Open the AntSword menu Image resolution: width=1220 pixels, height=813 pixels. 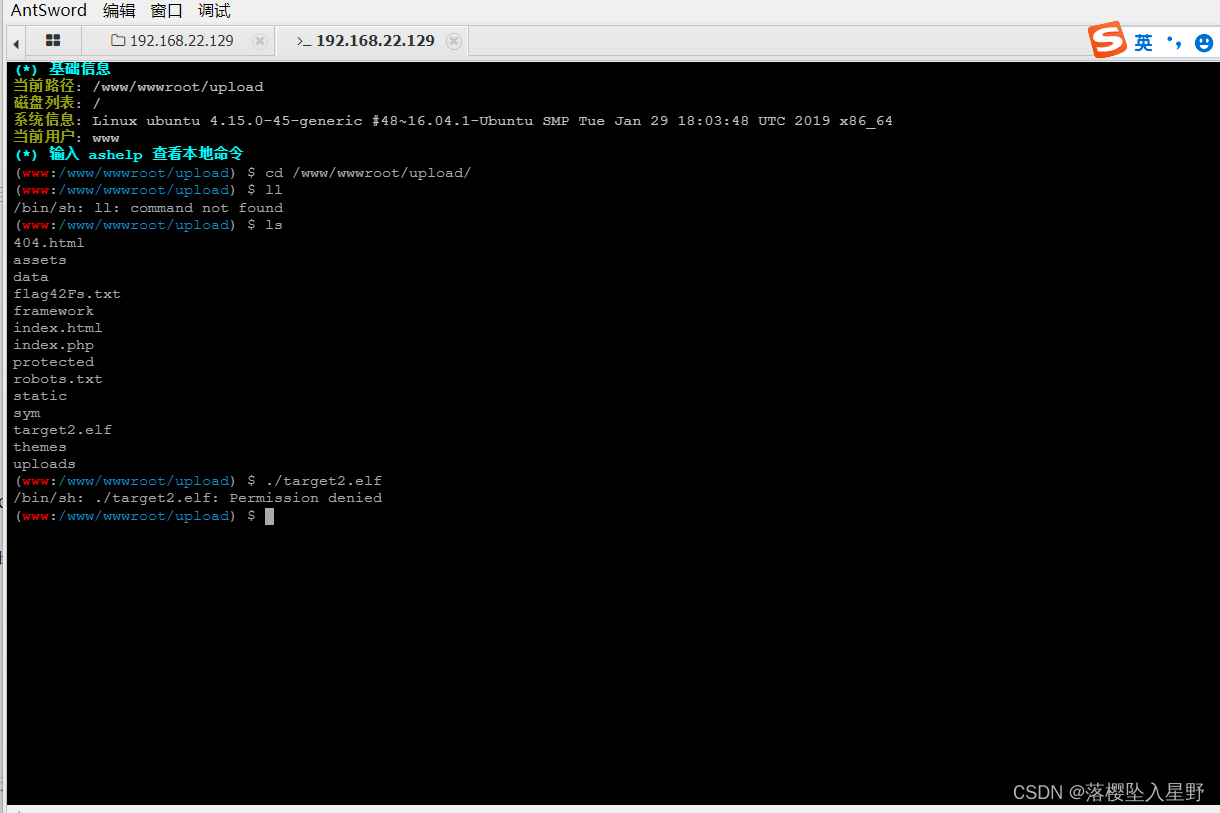tap(49, 11)
